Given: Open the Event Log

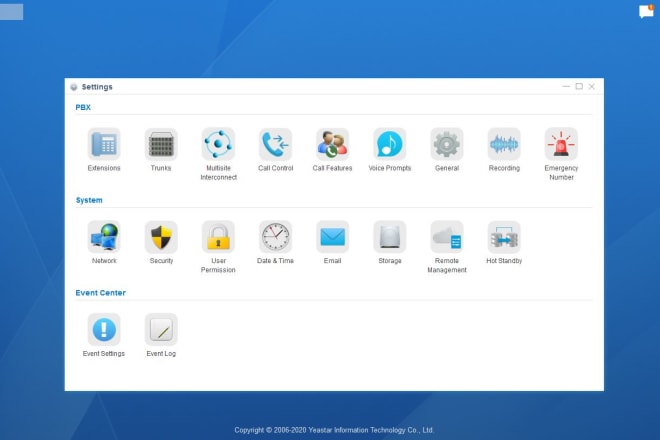Looking at the screenshot, I should pyautogui.click(x=161, y=329).
